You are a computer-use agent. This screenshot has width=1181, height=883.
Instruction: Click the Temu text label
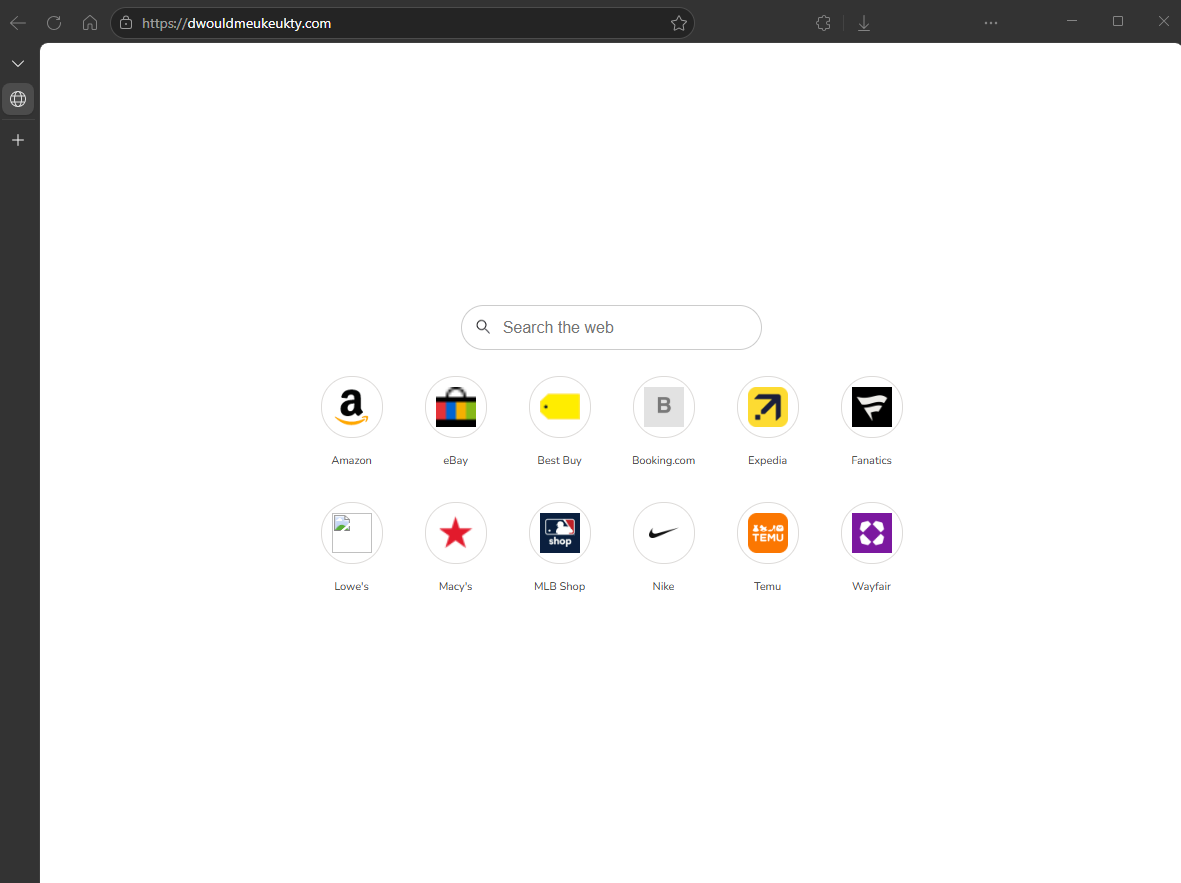[767, 586]
